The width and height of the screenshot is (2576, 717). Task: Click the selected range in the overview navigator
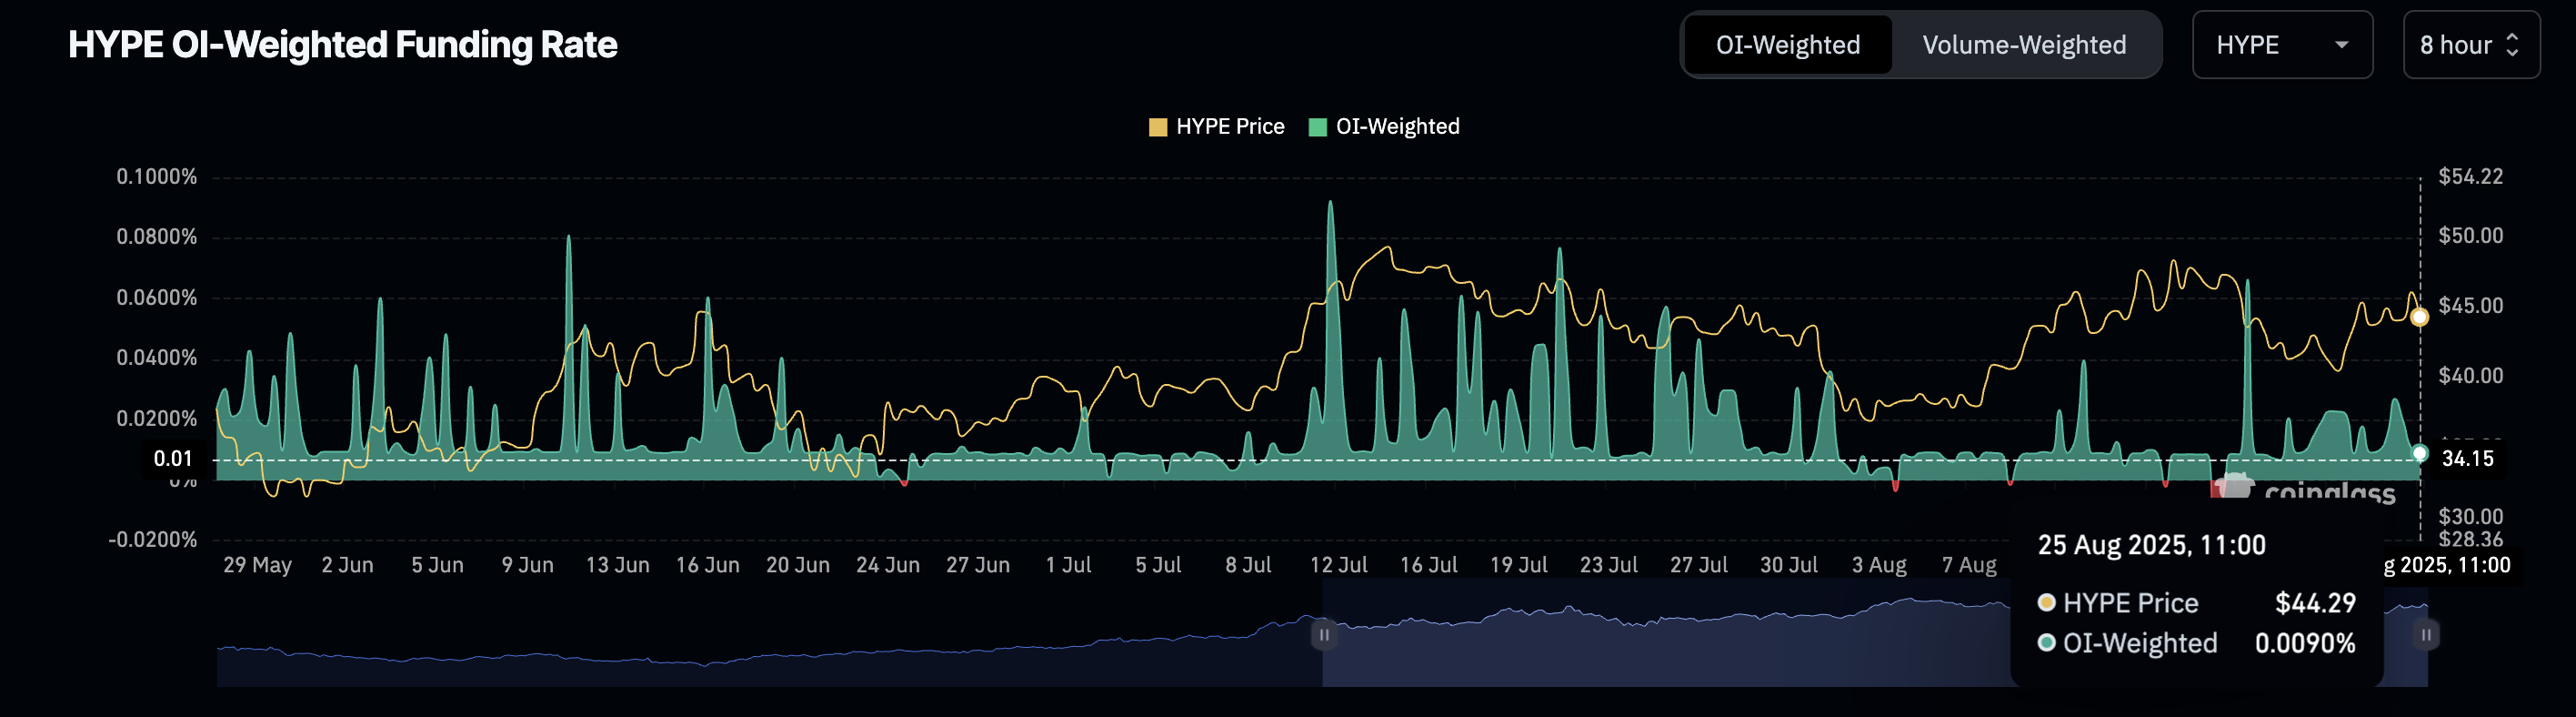pyautogui.click(x=1875, y=634)
